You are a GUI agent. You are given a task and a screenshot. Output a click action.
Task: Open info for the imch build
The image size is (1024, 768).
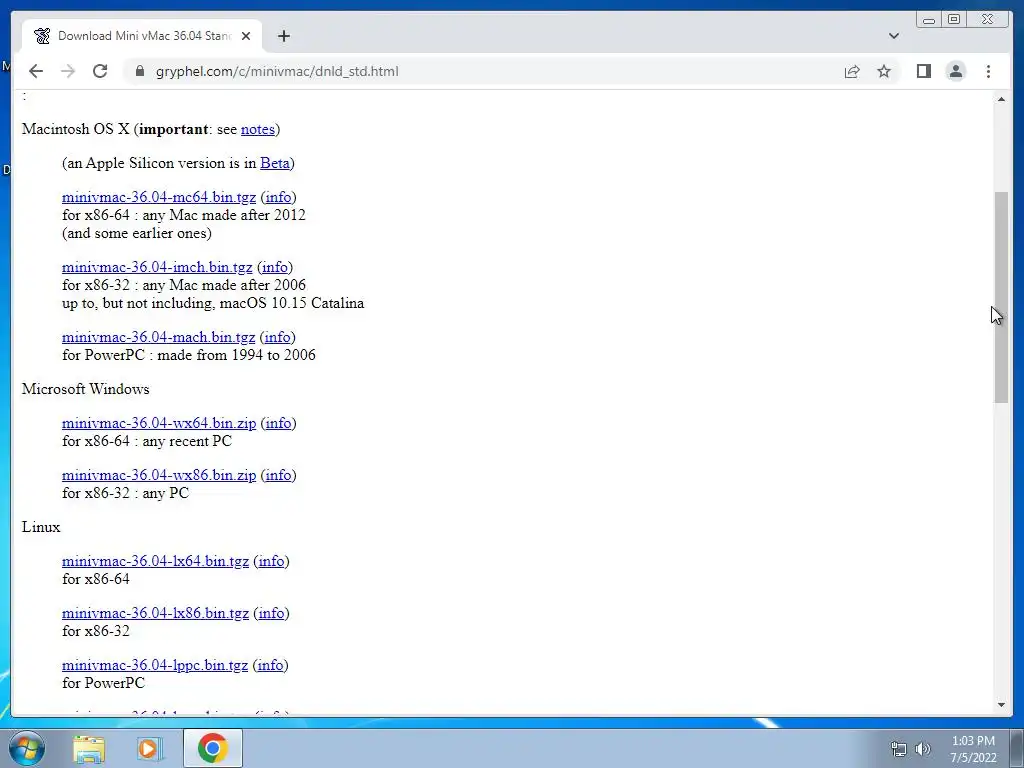[x=275, y=267]
